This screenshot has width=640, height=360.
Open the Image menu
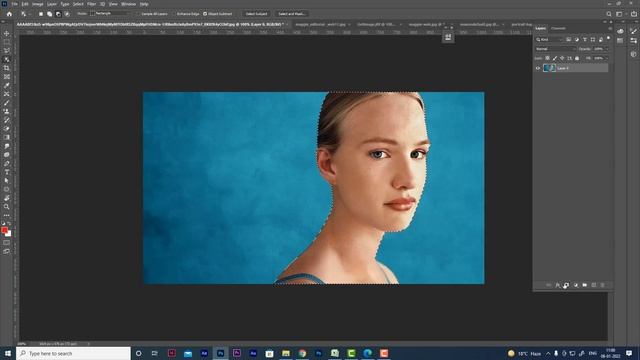tap(38, 4)
